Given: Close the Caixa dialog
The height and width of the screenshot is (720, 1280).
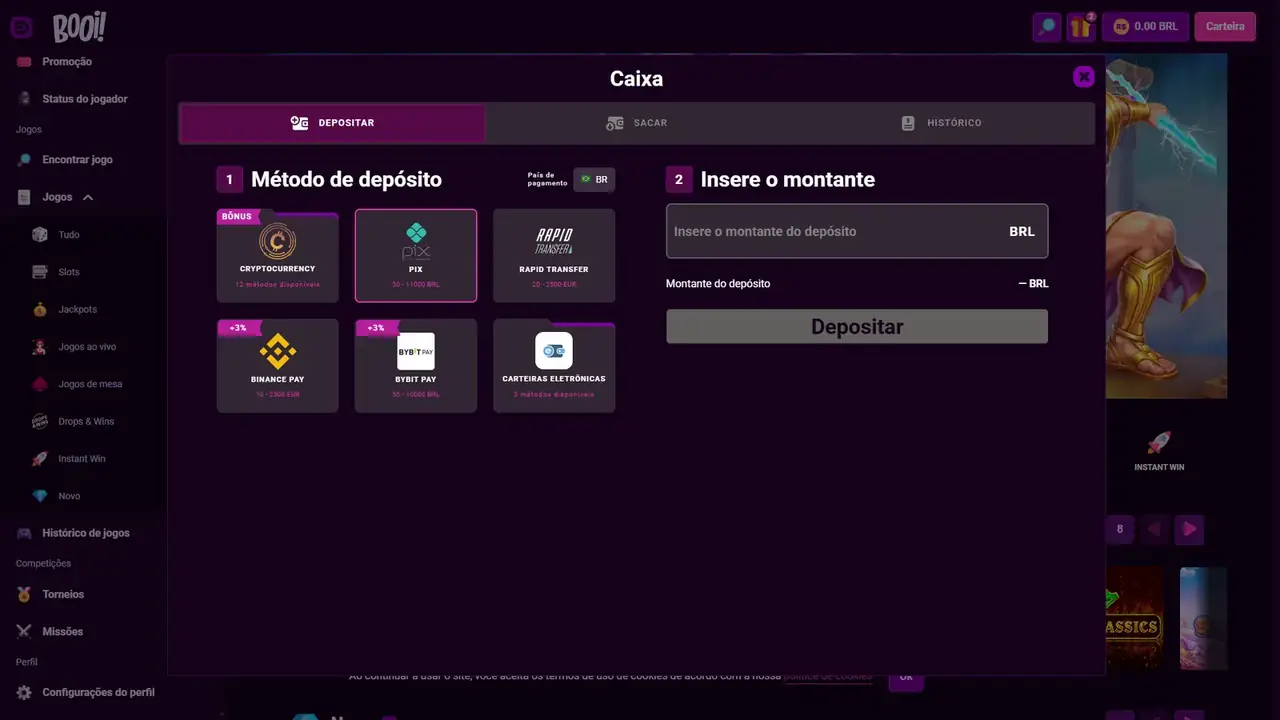Looking at the screenshot, I should (1084, 77).
